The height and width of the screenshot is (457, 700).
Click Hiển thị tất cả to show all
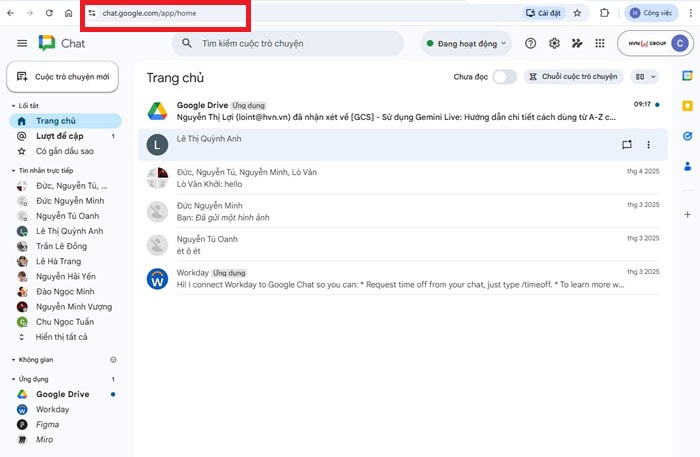pyautogui.click(x=62, y=337)
